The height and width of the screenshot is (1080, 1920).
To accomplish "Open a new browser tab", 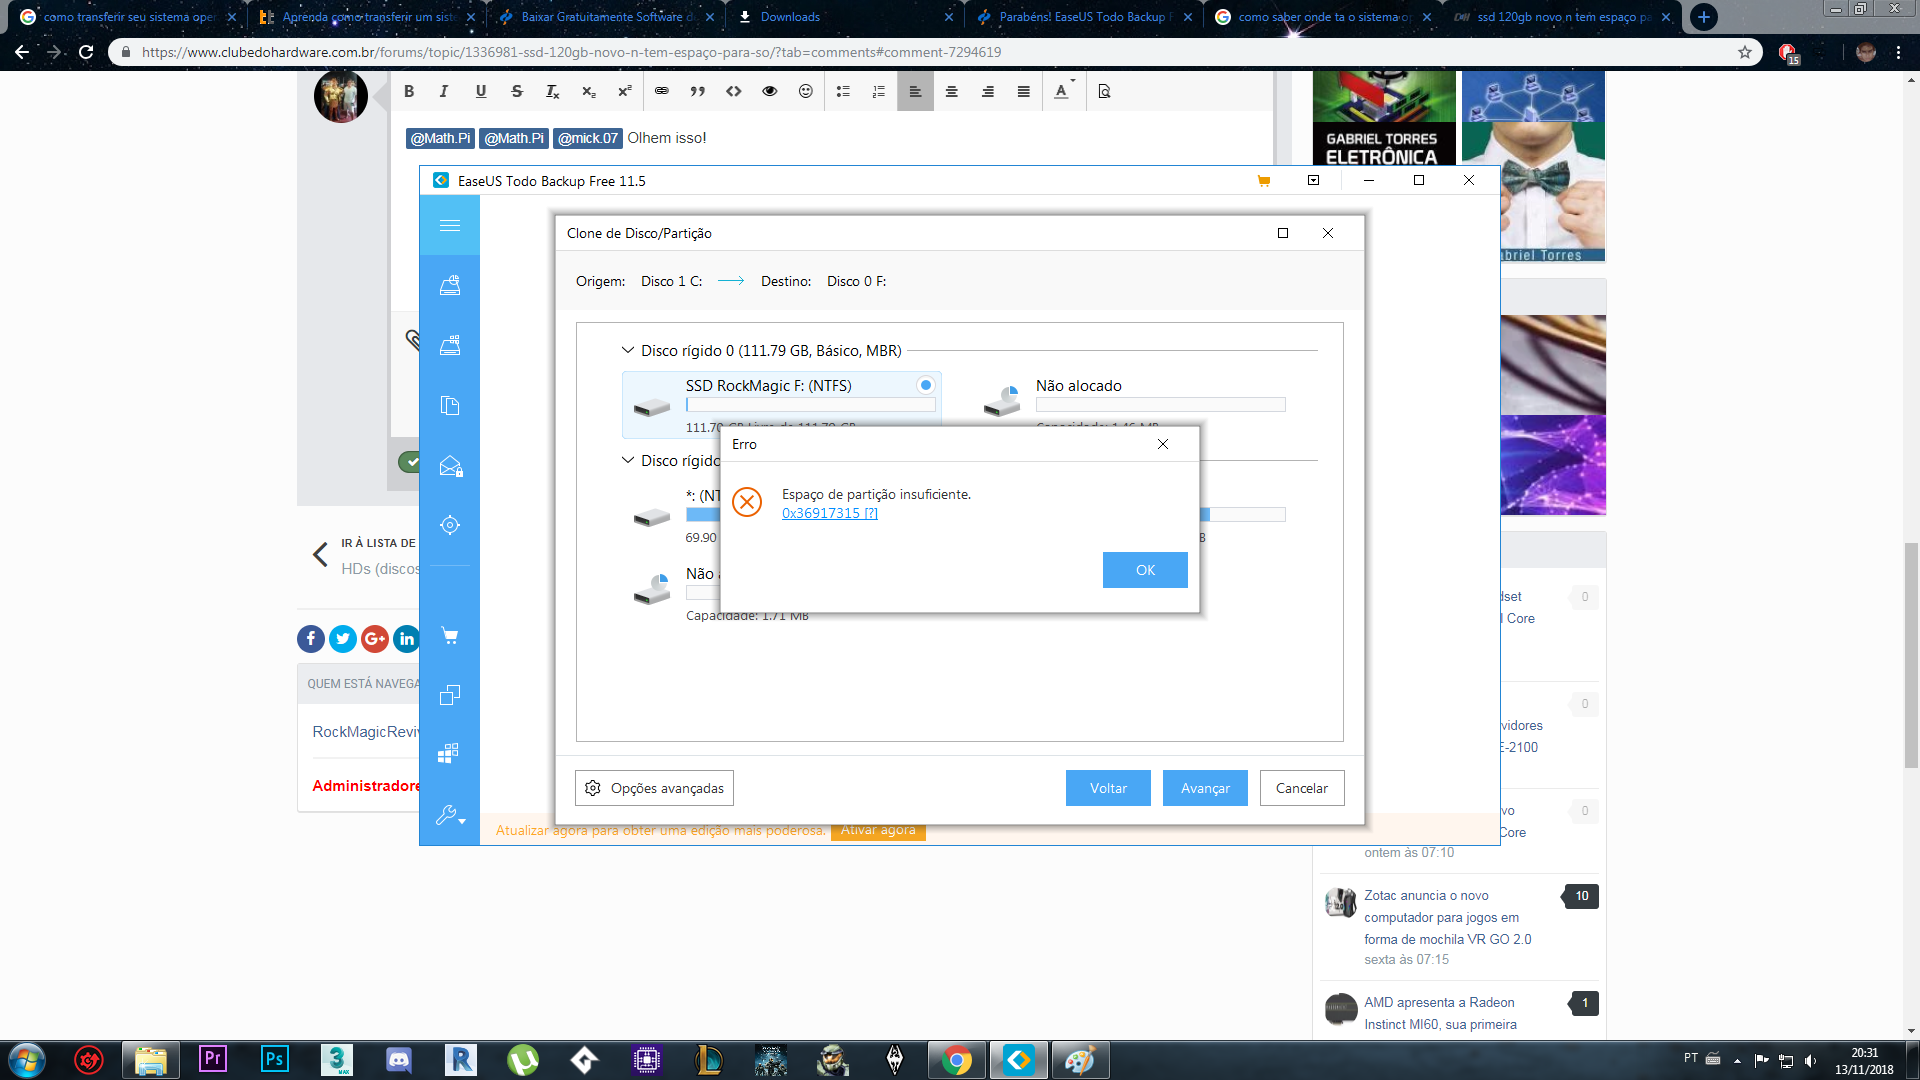I will coord(1704,17).
